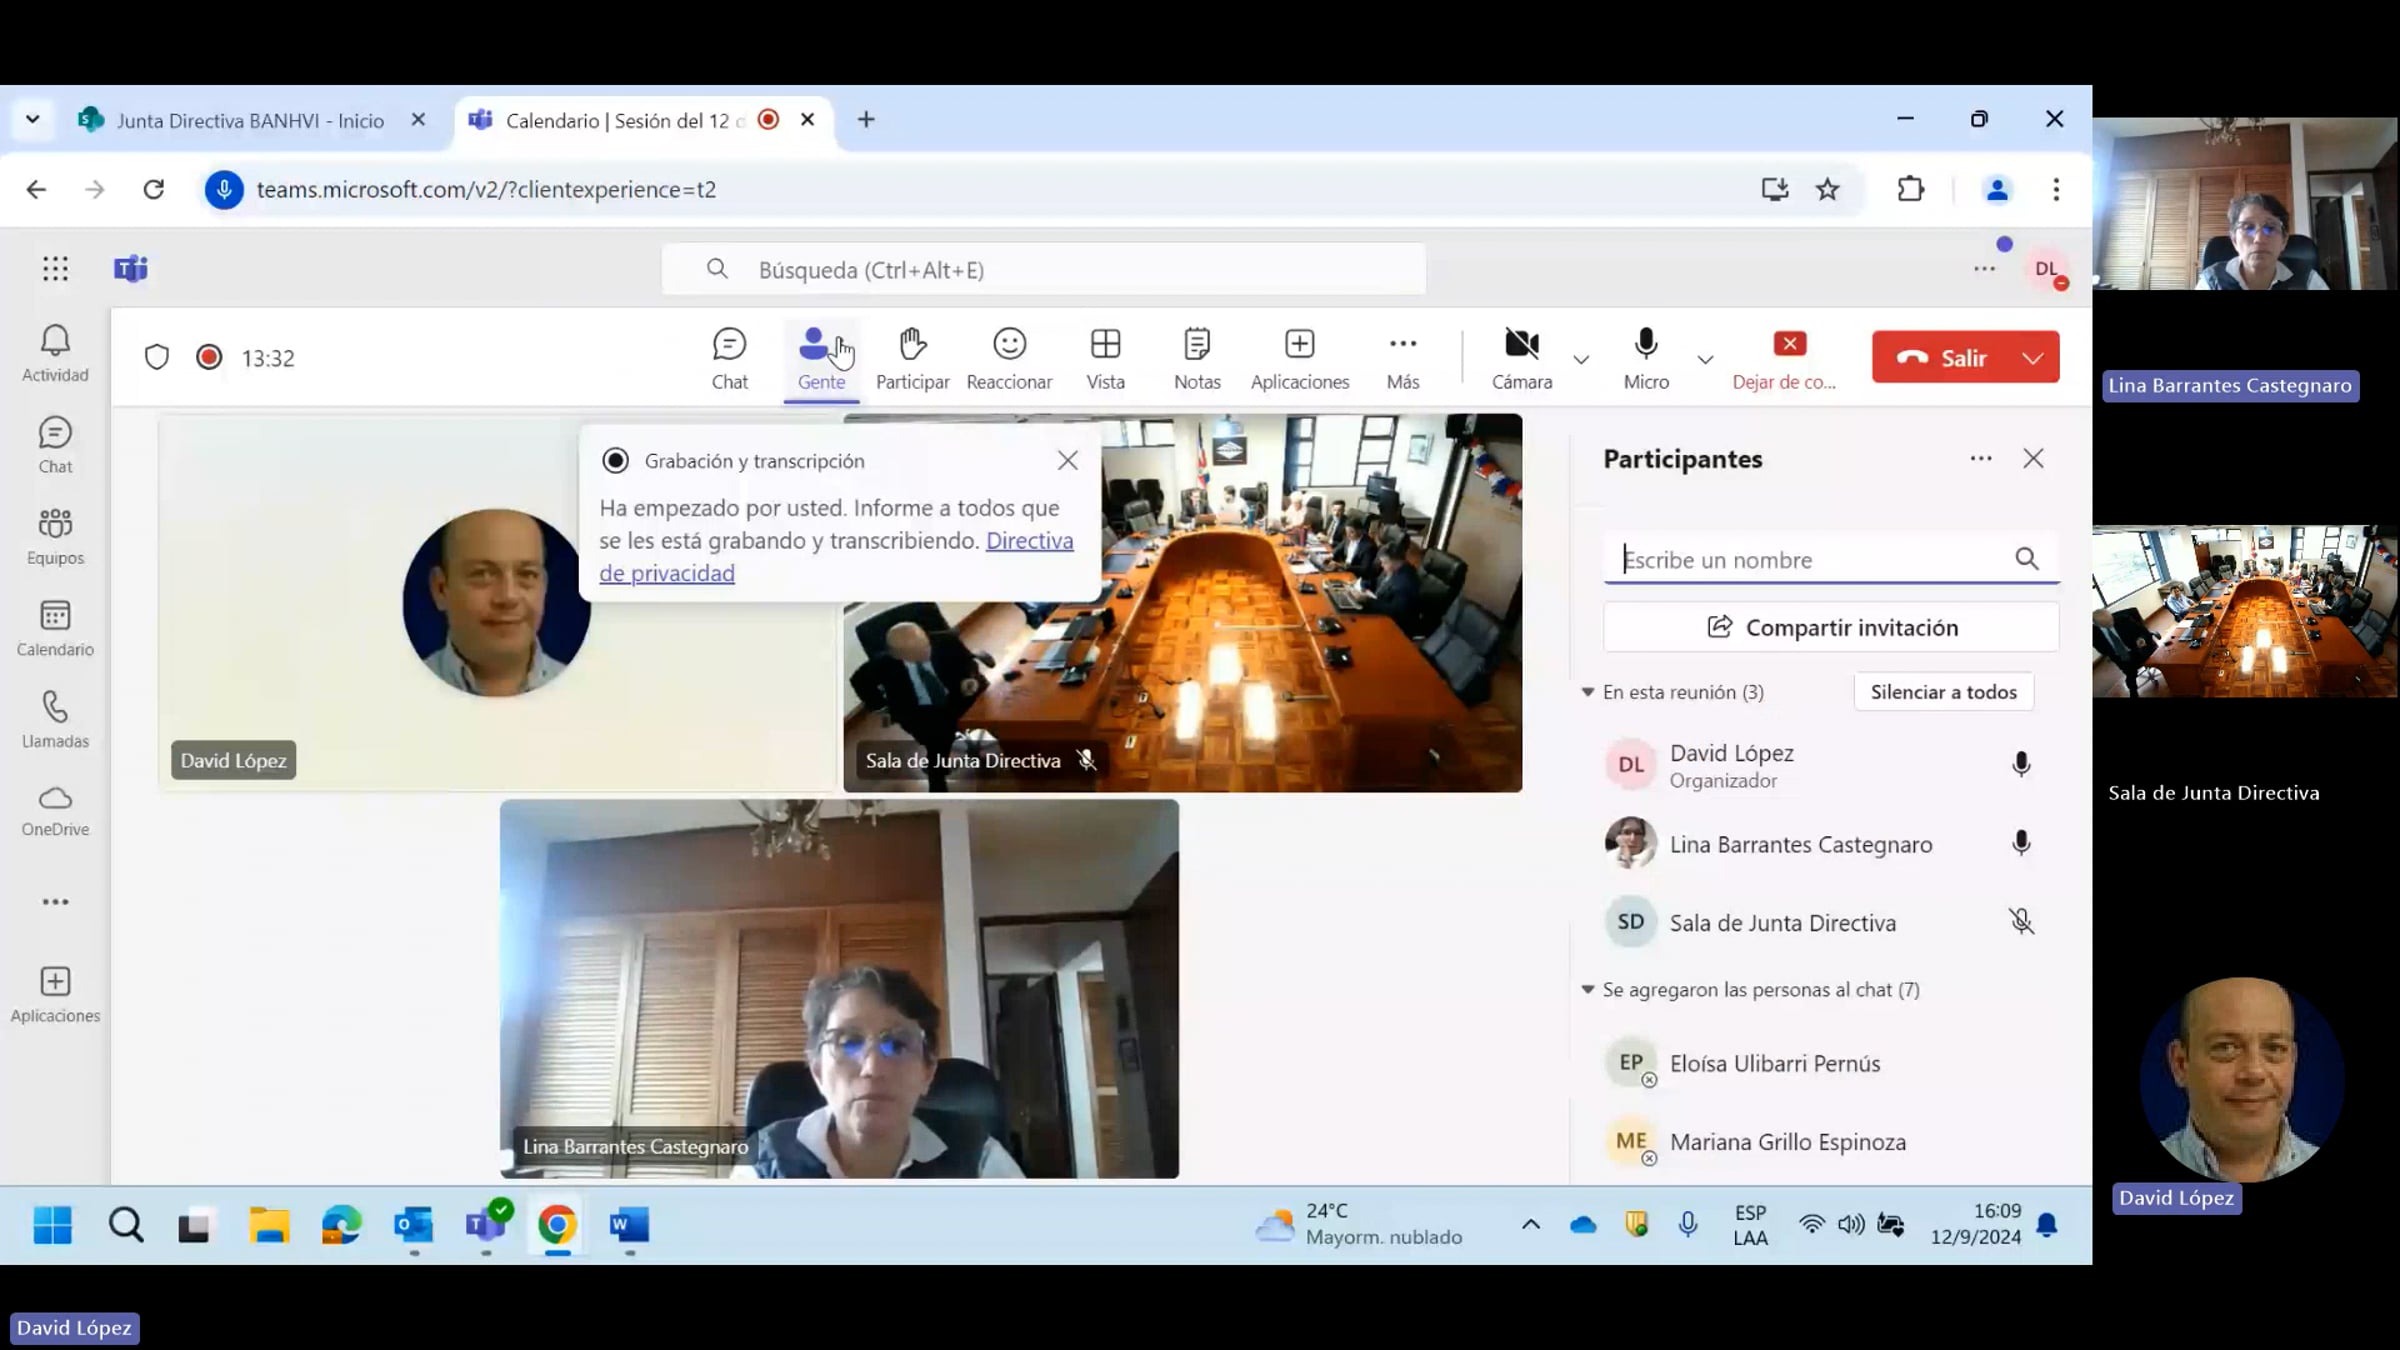The width and height of the screenshot is (2400, 1350).
Task: Open a new browser tab
Action: click(866, 120)
